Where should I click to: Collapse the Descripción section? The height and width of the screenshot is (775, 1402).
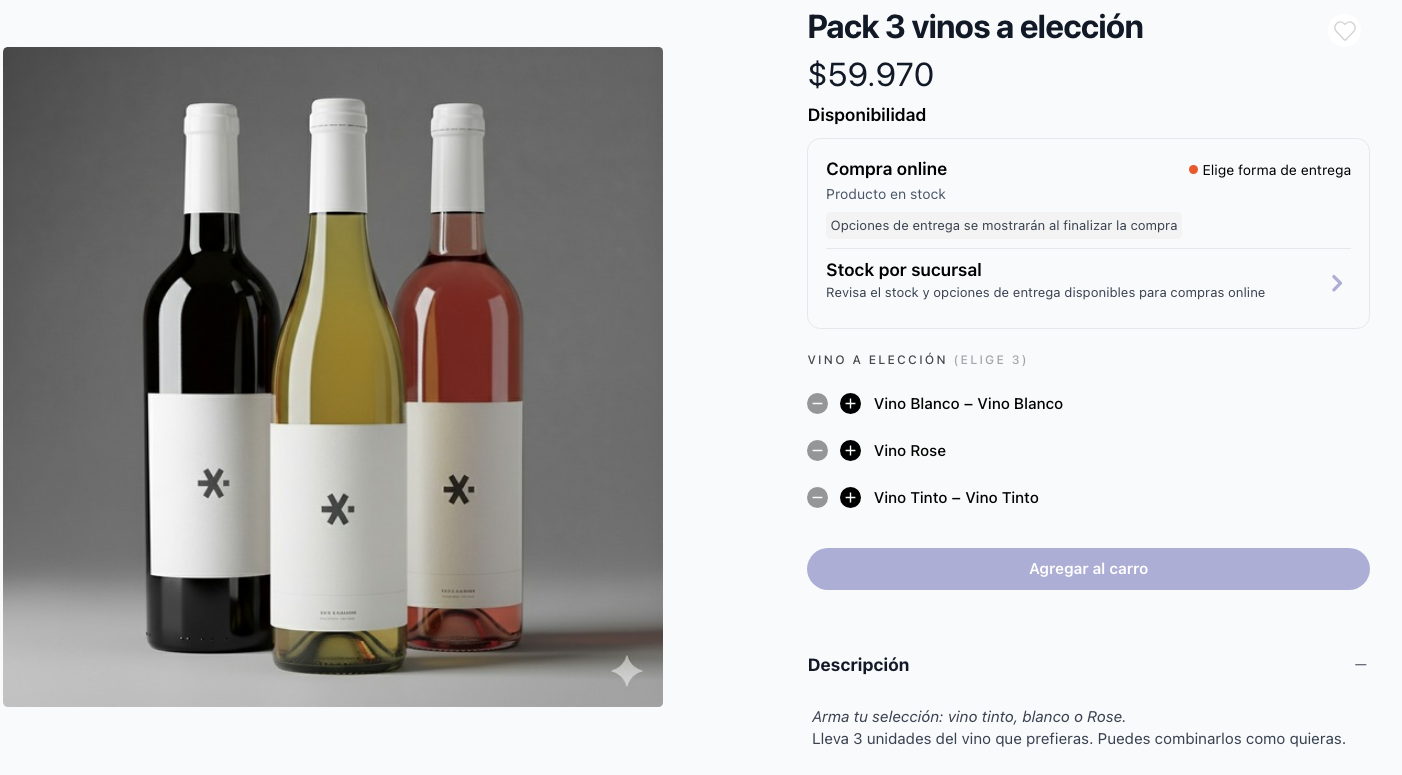[x=1360, y=665]
